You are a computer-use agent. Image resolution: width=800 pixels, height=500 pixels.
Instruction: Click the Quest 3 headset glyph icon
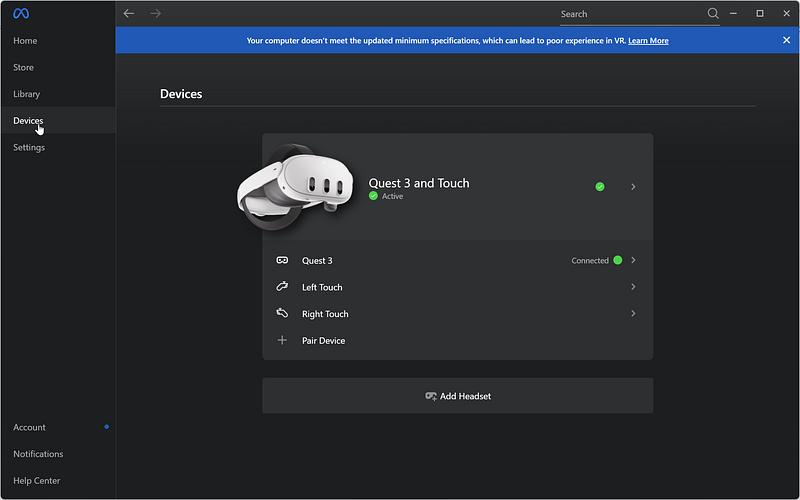point(282,260)
